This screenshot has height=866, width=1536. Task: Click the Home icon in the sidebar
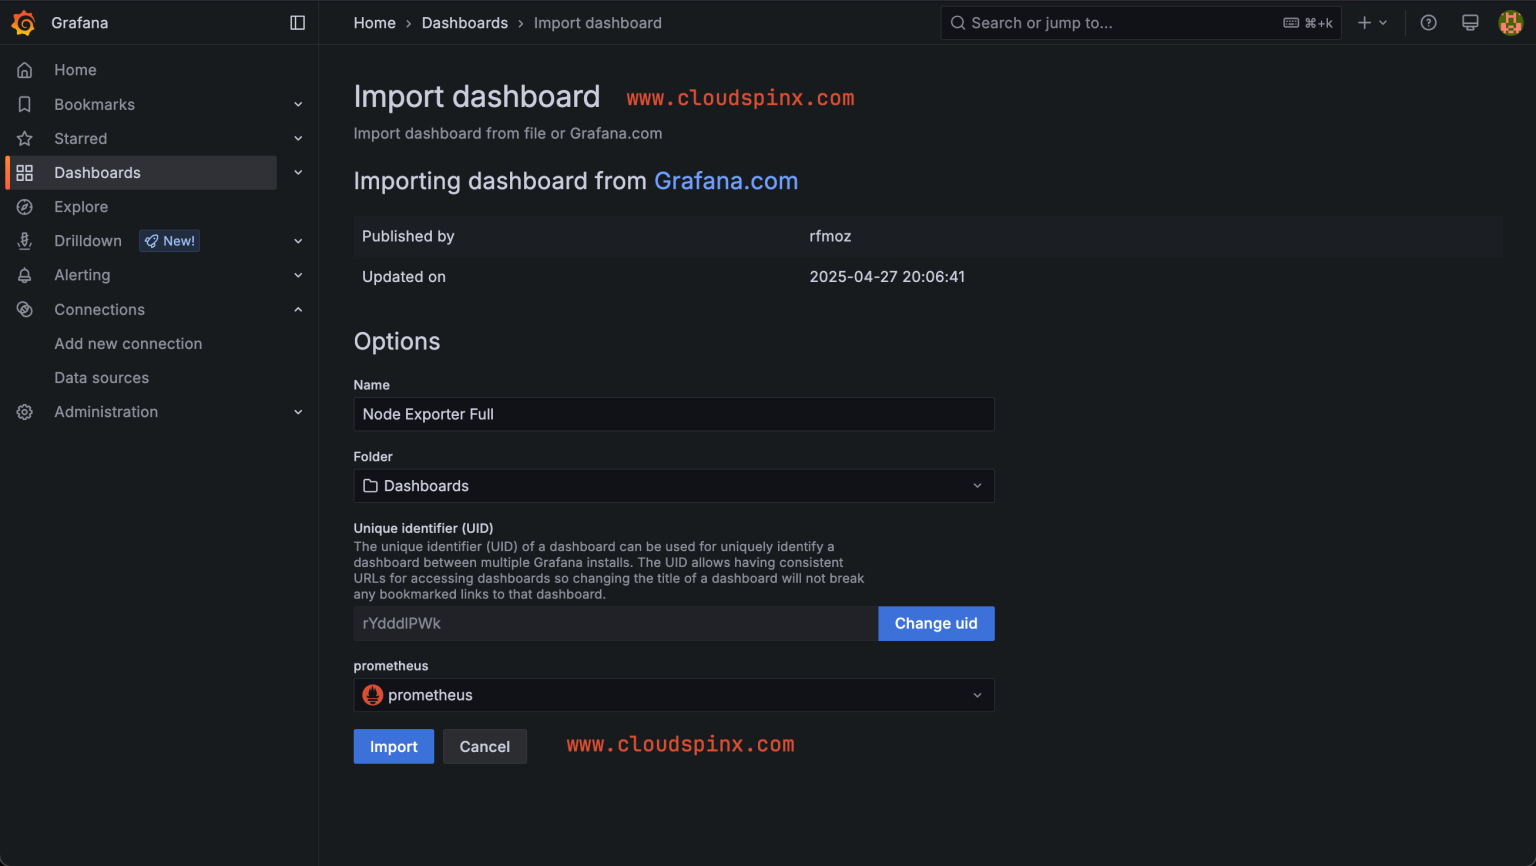click(25, 69)
